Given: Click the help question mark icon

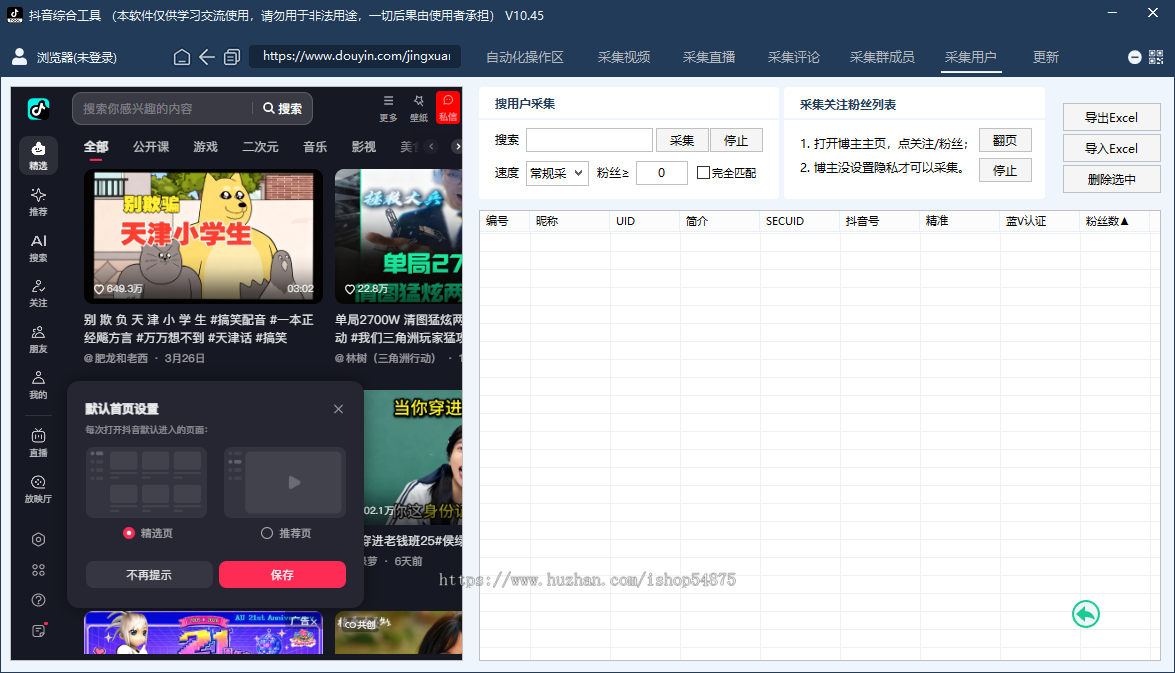Looking at the screenshot, I should coord(38,600).
